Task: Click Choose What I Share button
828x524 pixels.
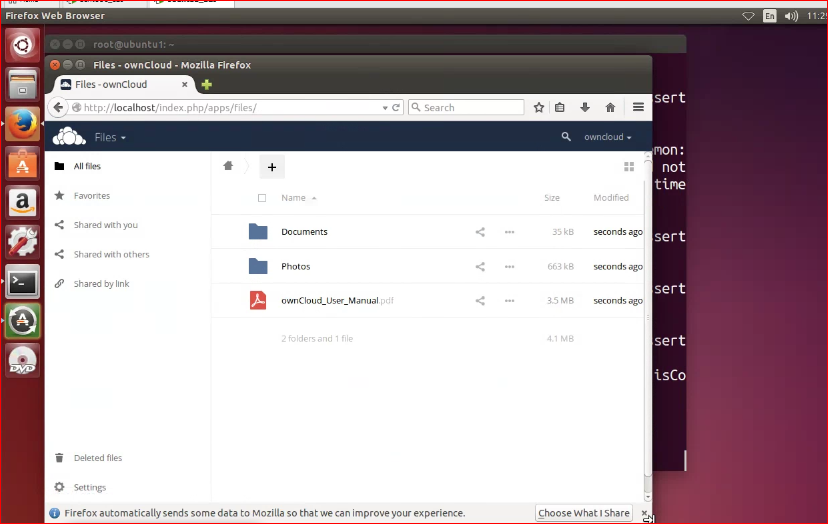Action: [584, 513]
